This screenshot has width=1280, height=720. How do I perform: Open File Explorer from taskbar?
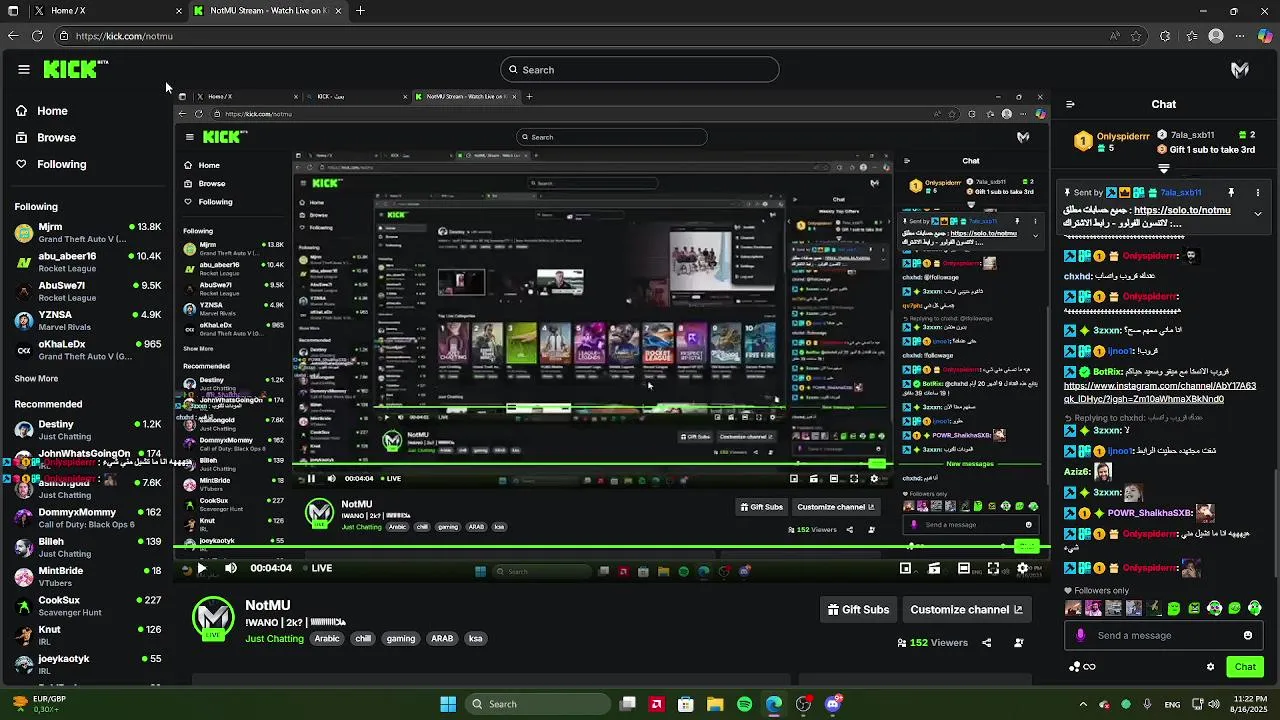pos(715,704)
